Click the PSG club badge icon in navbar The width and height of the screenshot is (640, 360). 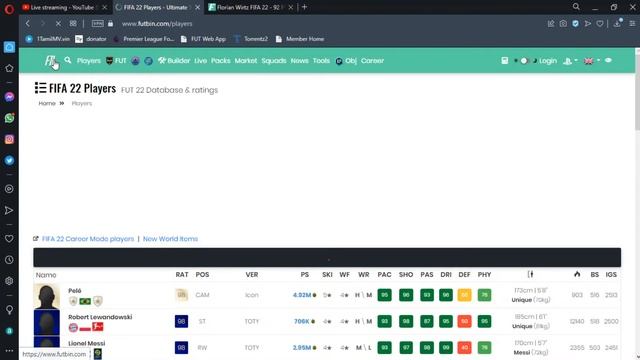(136, 61)
